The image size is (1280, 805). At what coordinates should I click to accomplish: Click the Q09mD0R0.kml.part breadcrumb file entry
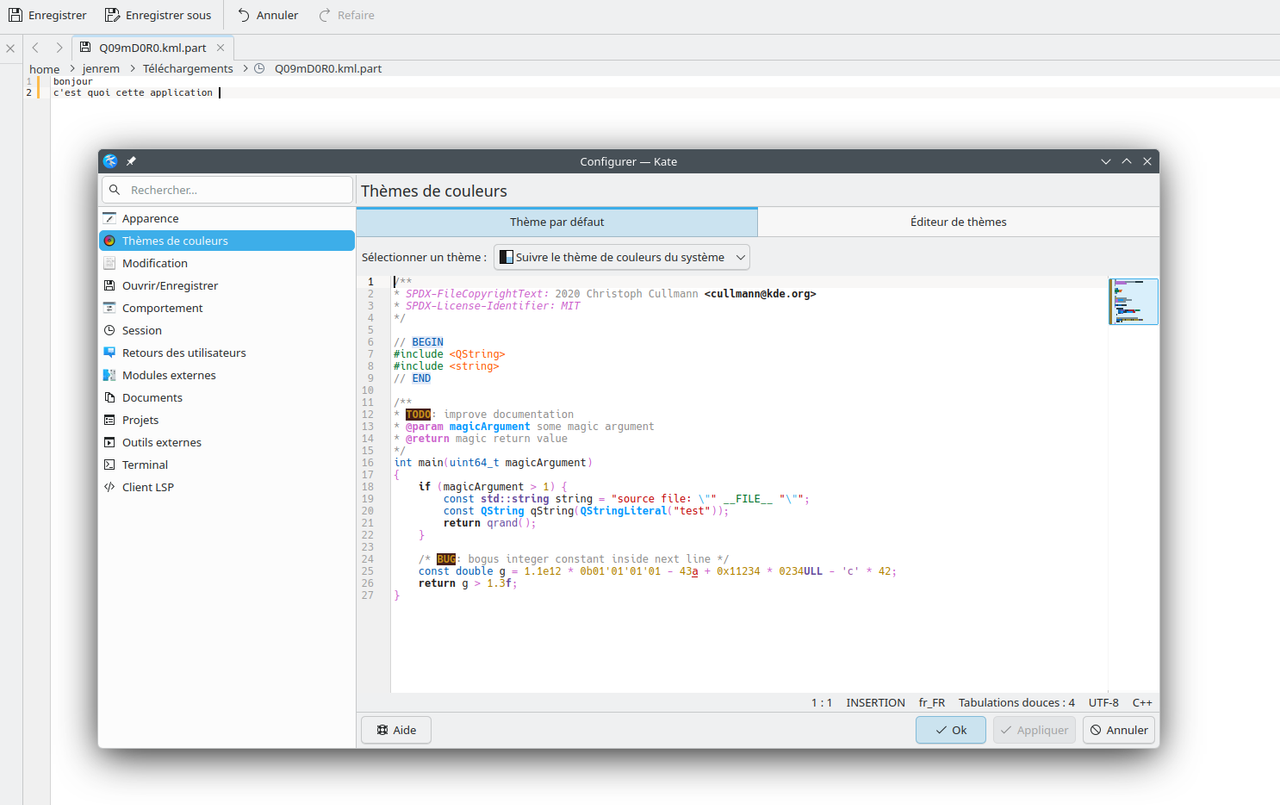[328, 69]
